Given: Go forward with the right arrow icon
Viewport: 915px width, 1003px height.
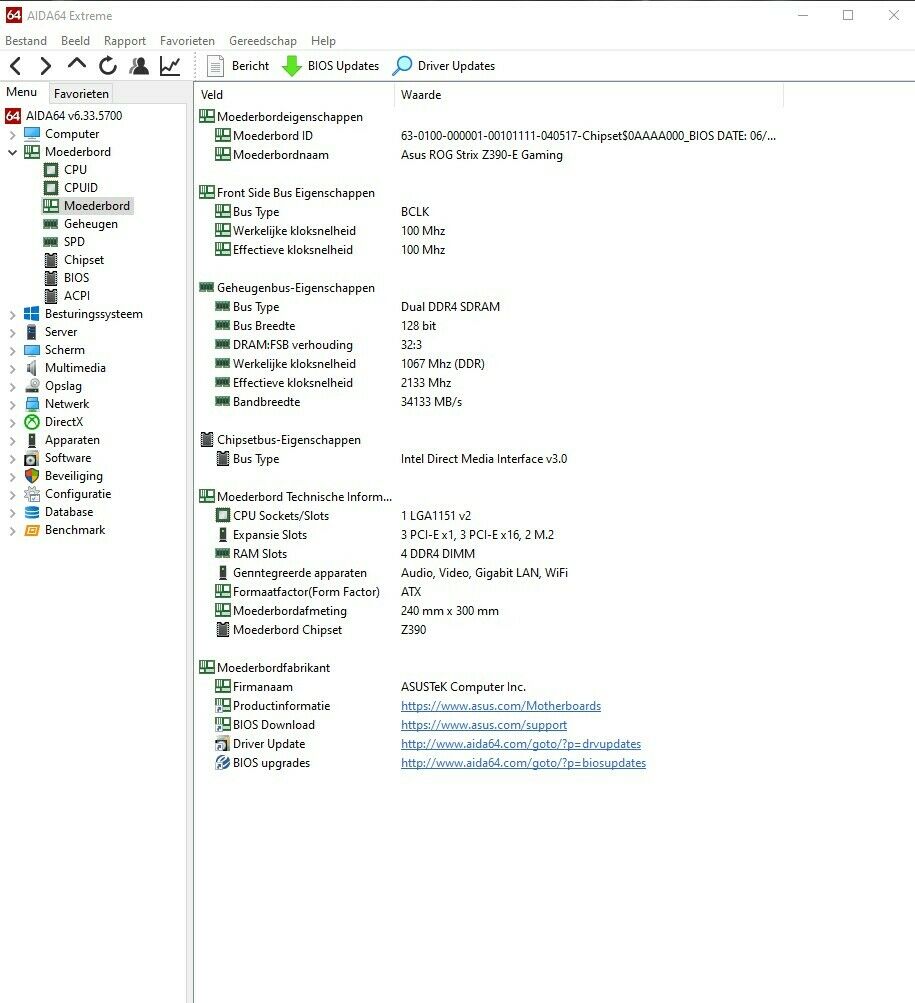Looking at the screenshot, I should (x=45, y=66).
